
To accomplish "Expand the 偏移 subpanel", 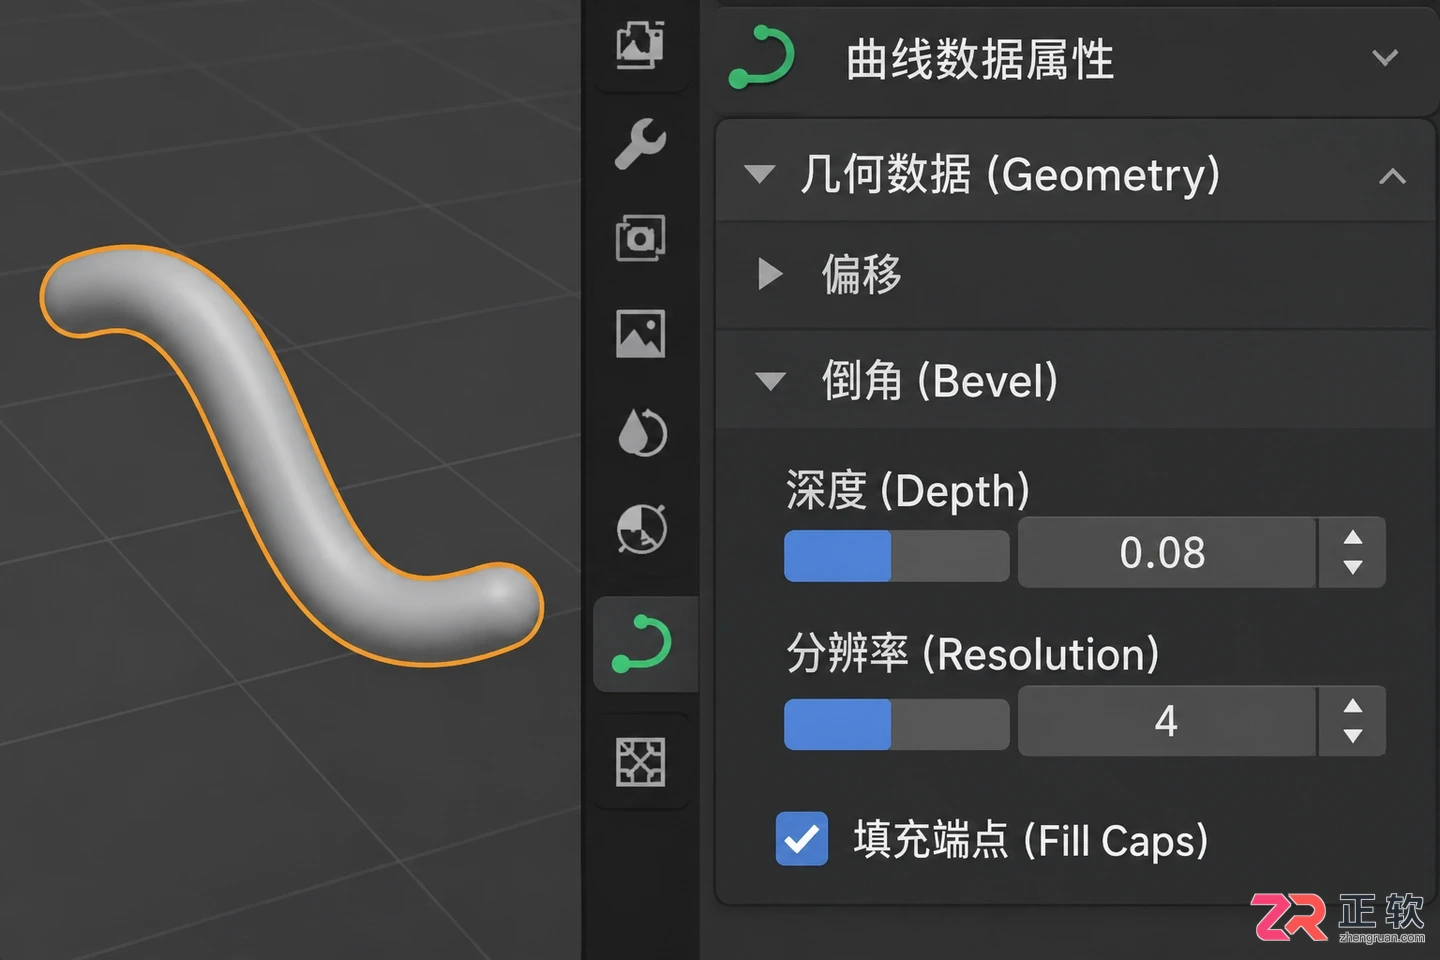I will tap(770, 273).
